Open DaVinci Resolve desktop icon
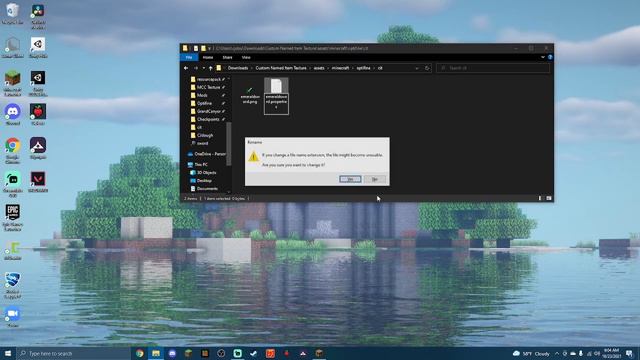The height and width of the screenshot is (360, 640). click(38, 16)
